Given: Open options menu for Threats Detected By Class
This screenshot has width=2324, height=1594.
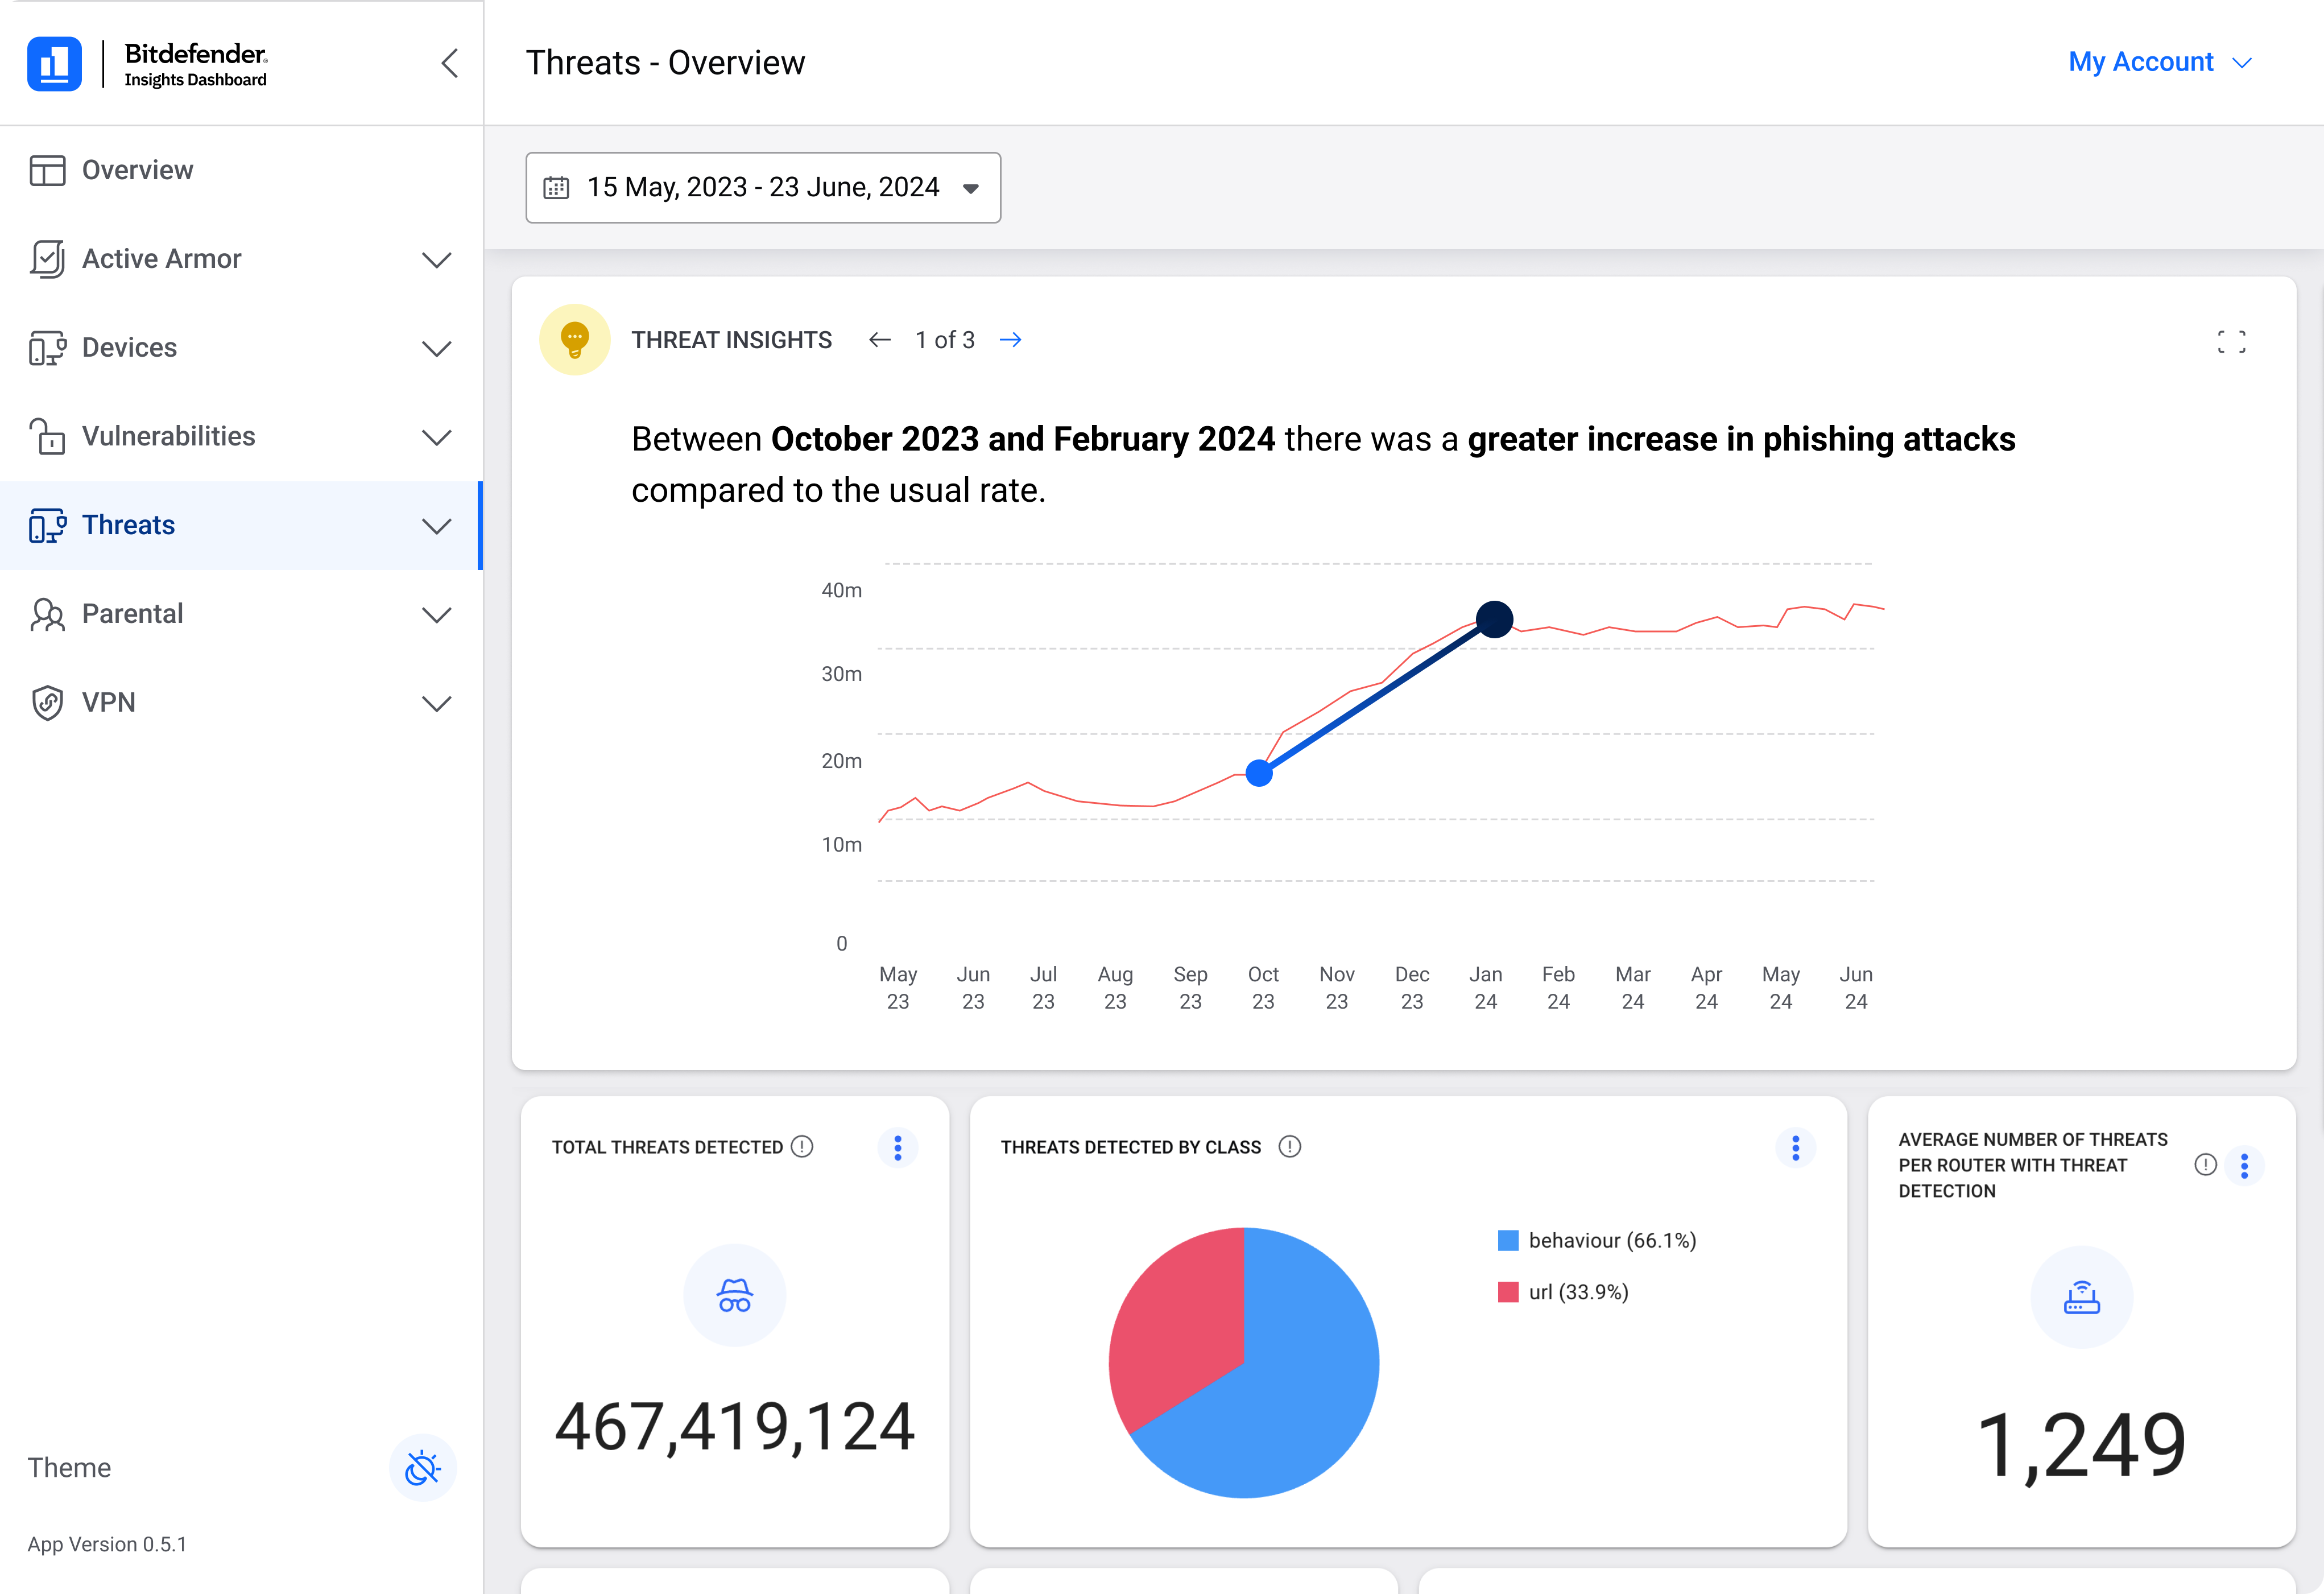Looking at the screenshot, I should (x=1796, y=1148).
